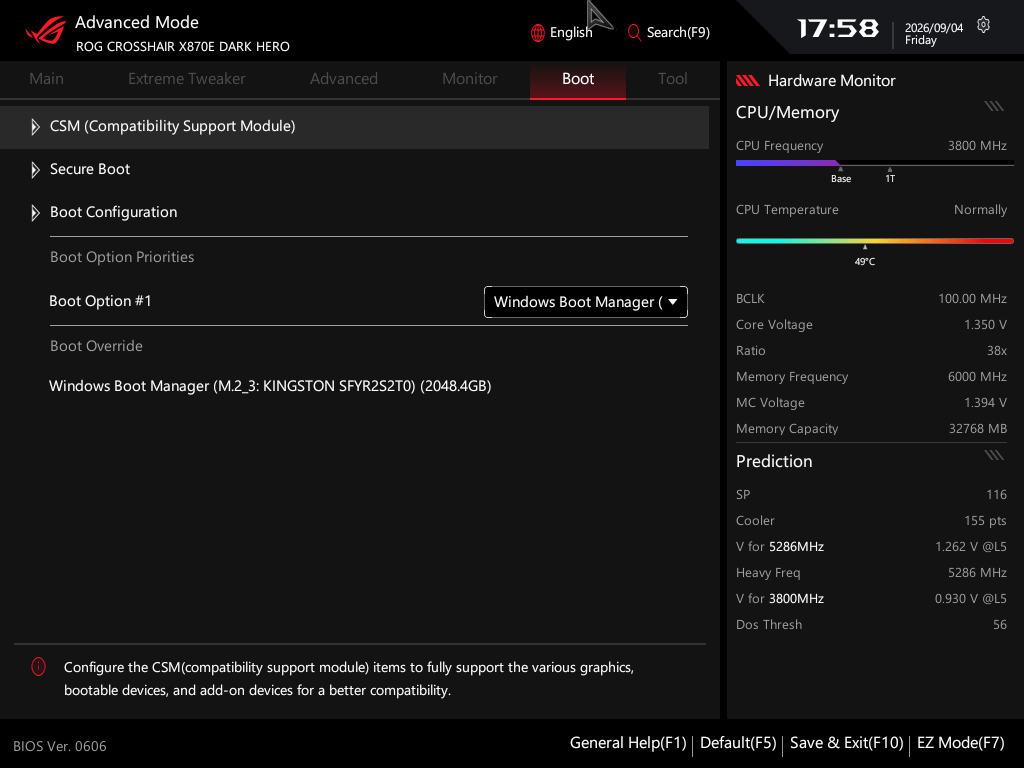
Task: Collapse the Prediction section stripes icon
Action: click(994, 455)
